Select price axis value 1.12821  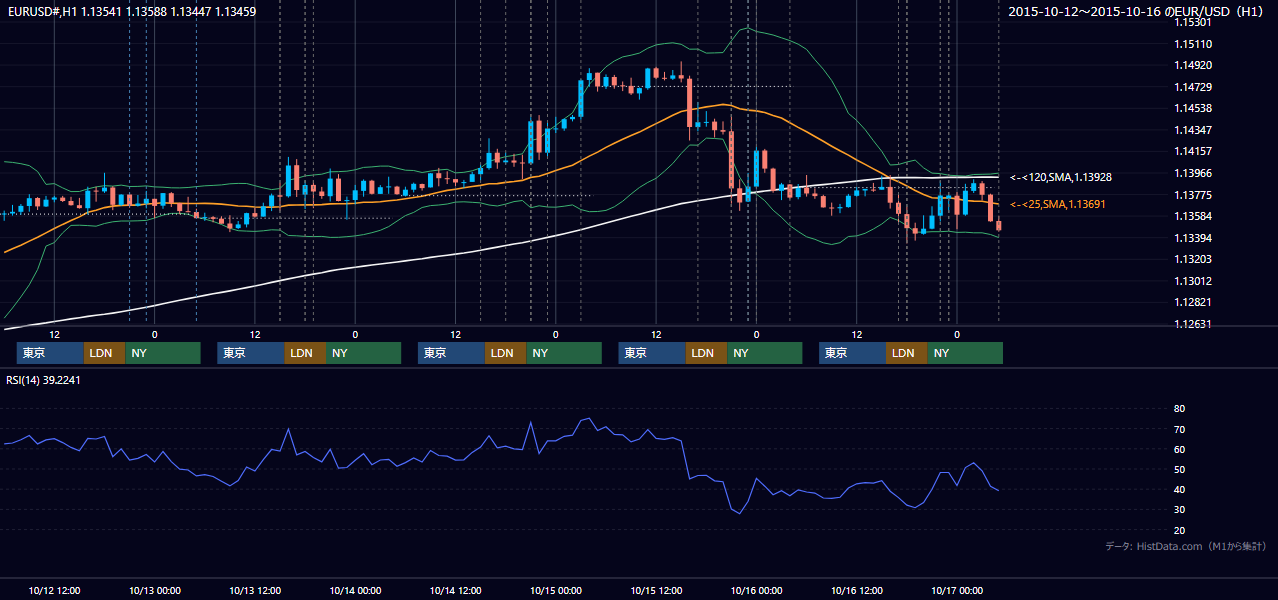1192,302
